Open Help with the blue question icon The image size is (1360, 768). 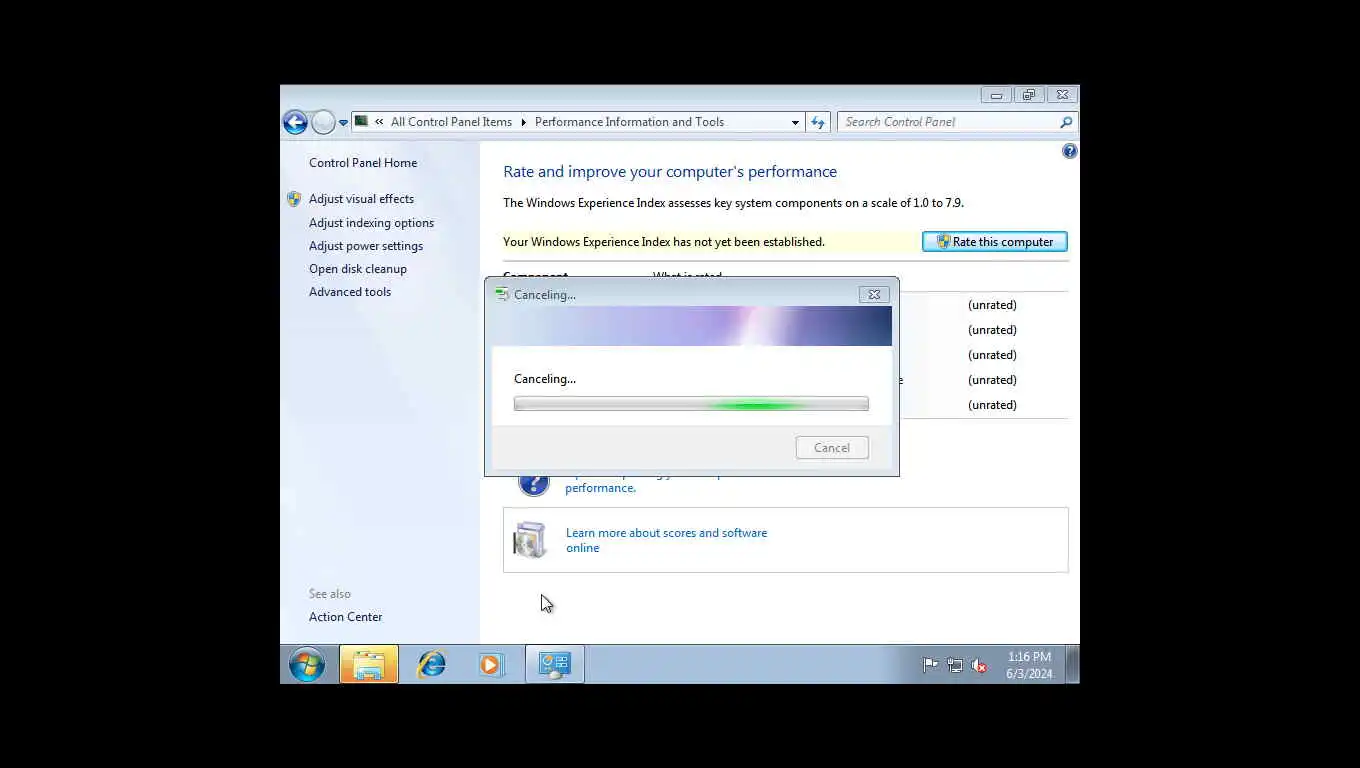click(x=1070, y=151)
